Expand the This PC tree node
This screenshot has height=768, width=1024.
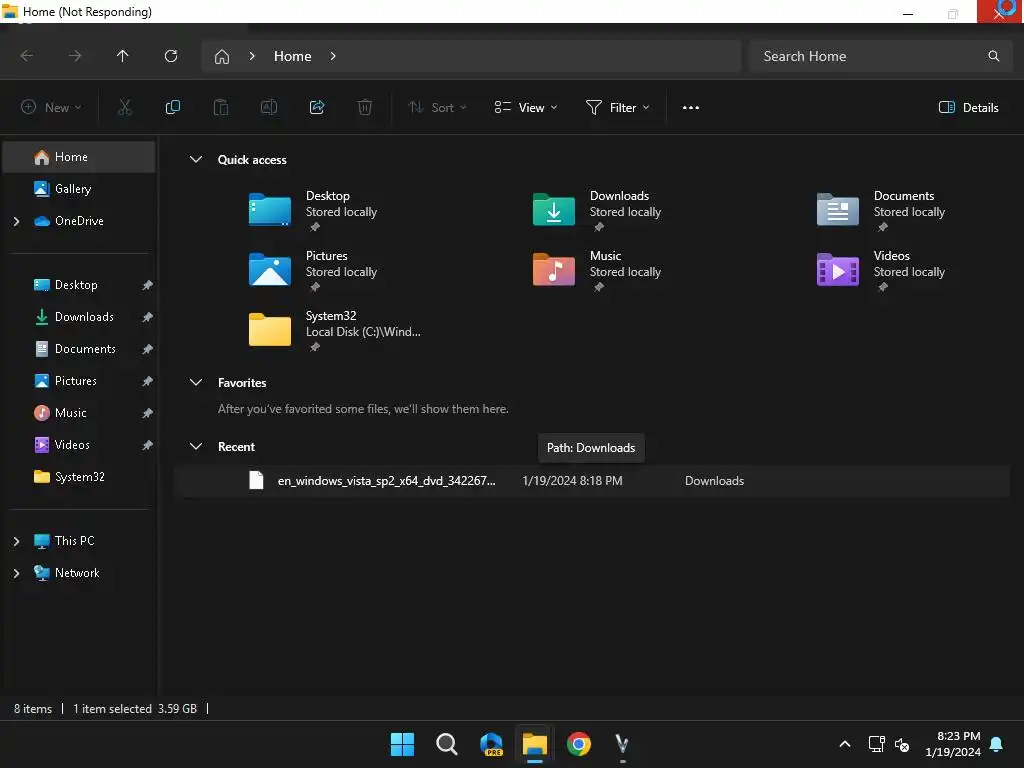tap(16, 541)
